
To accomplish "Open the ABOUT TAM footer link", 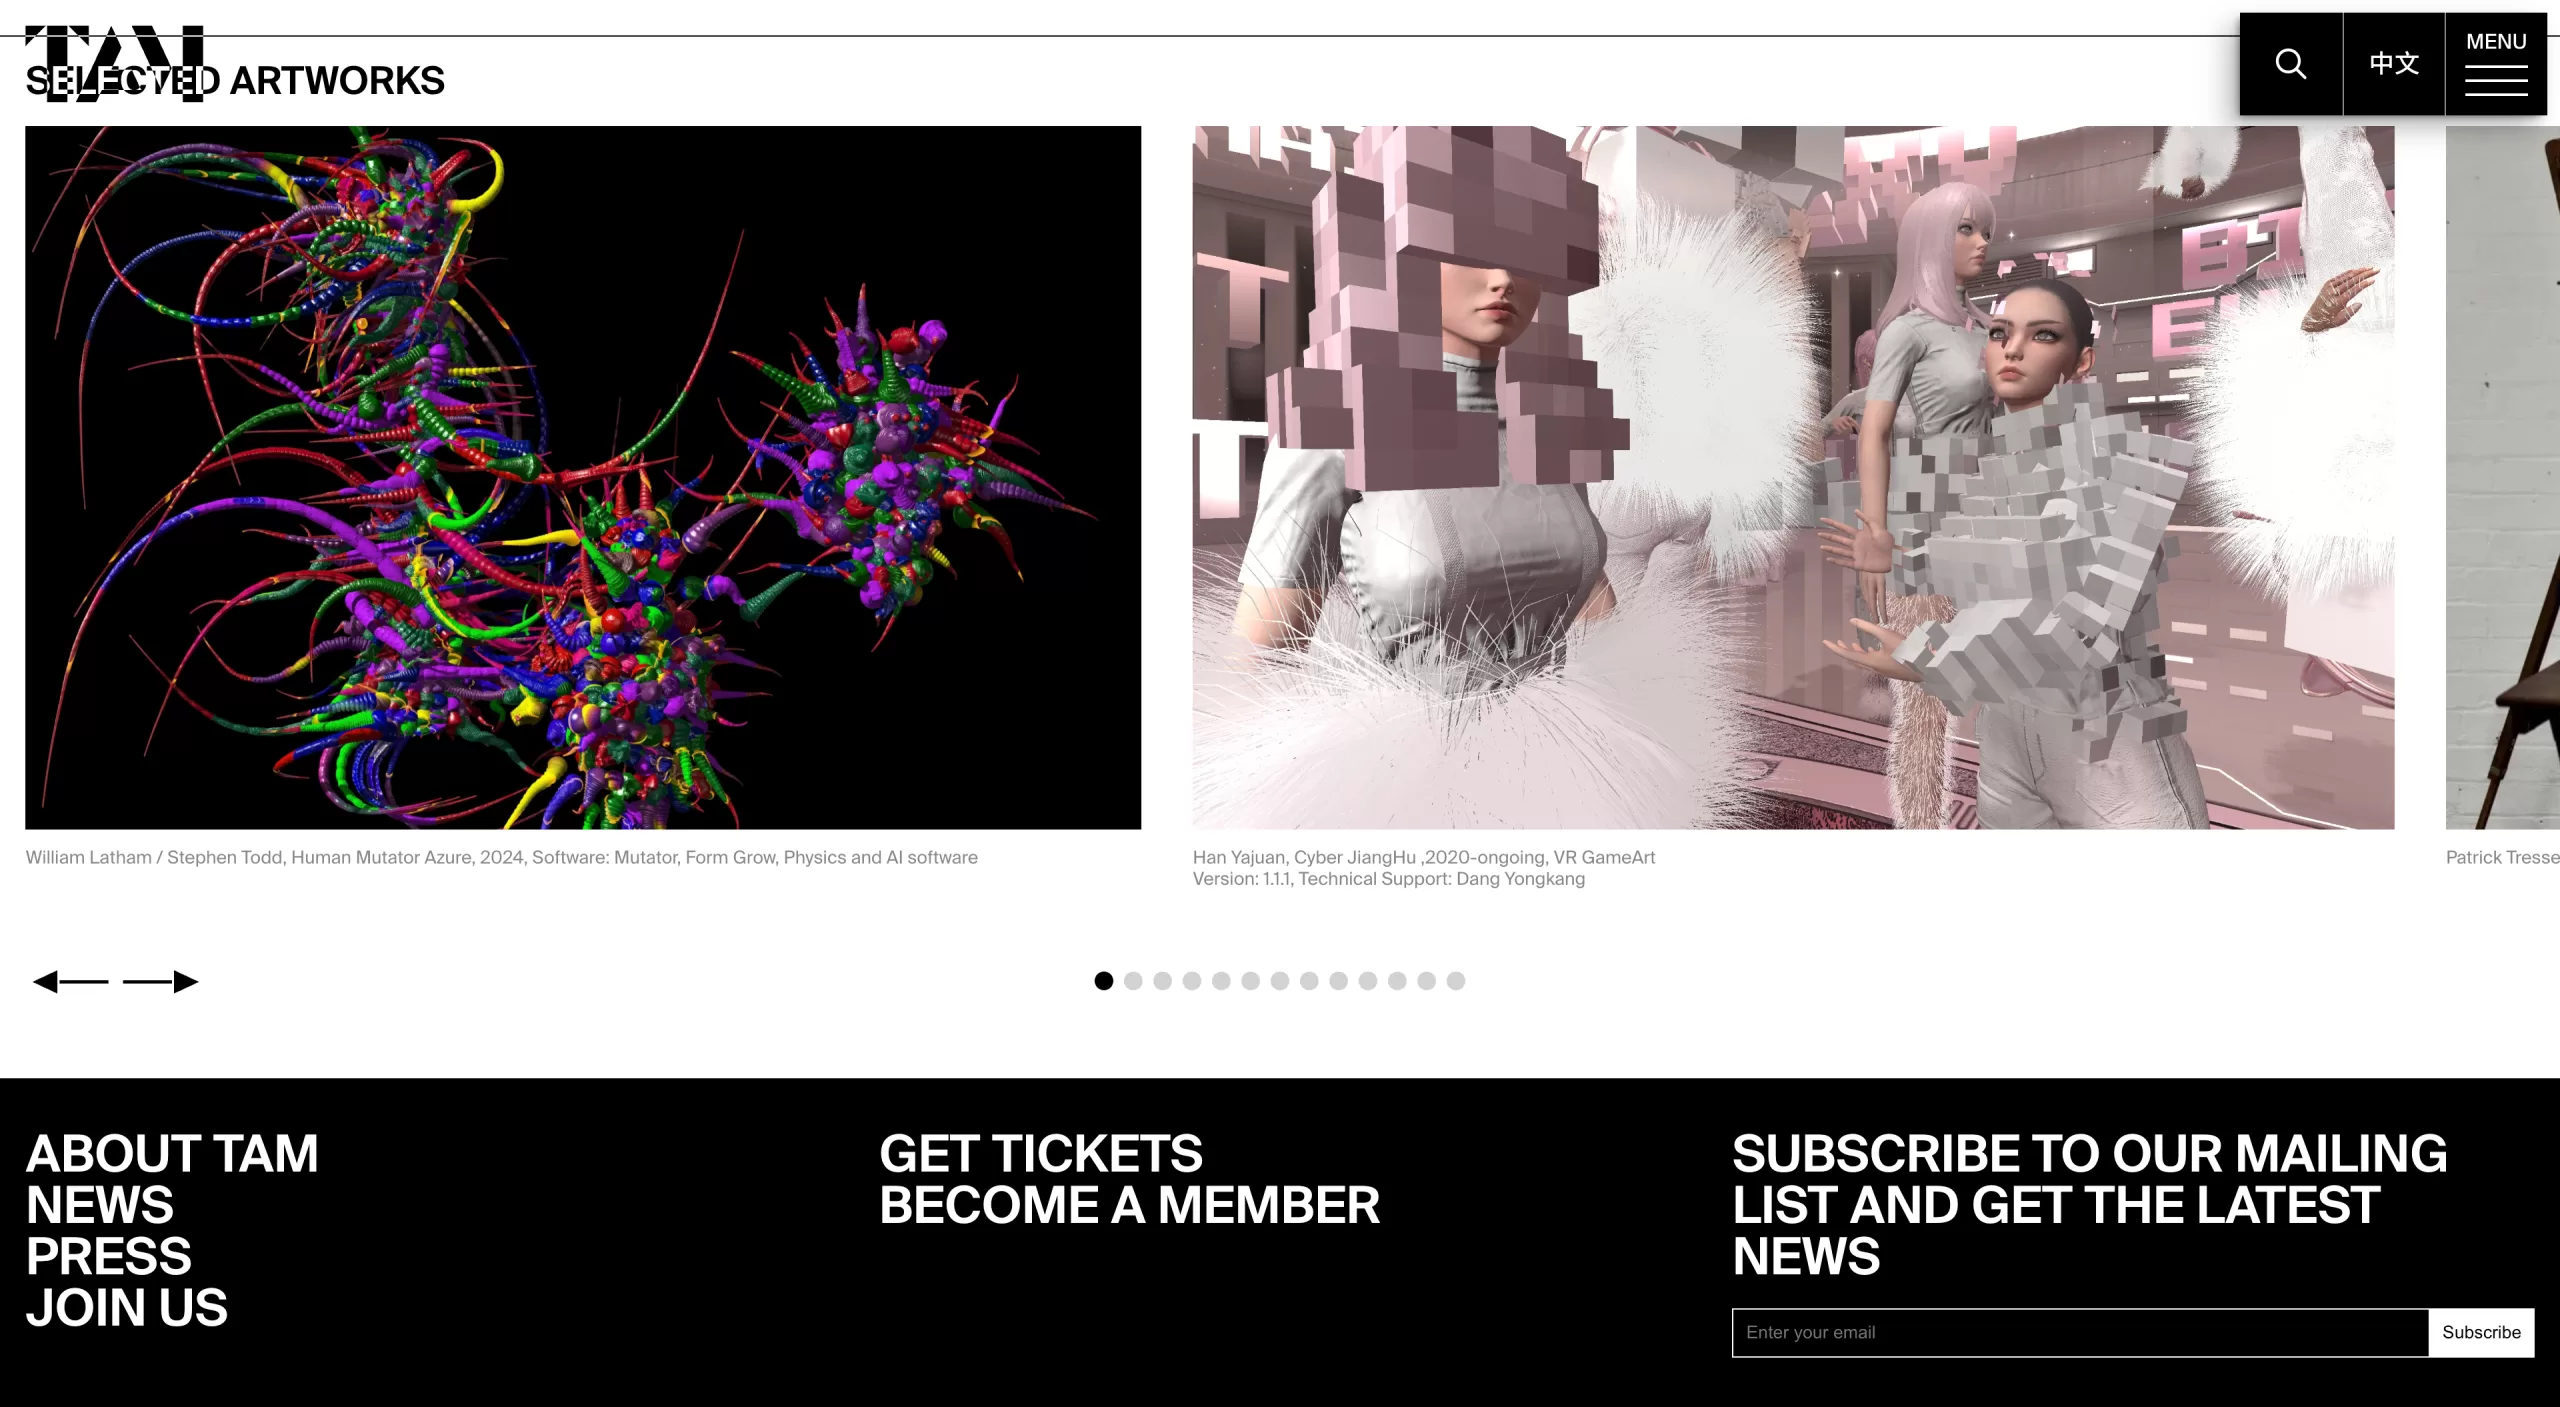I will tap(172, 1153).
